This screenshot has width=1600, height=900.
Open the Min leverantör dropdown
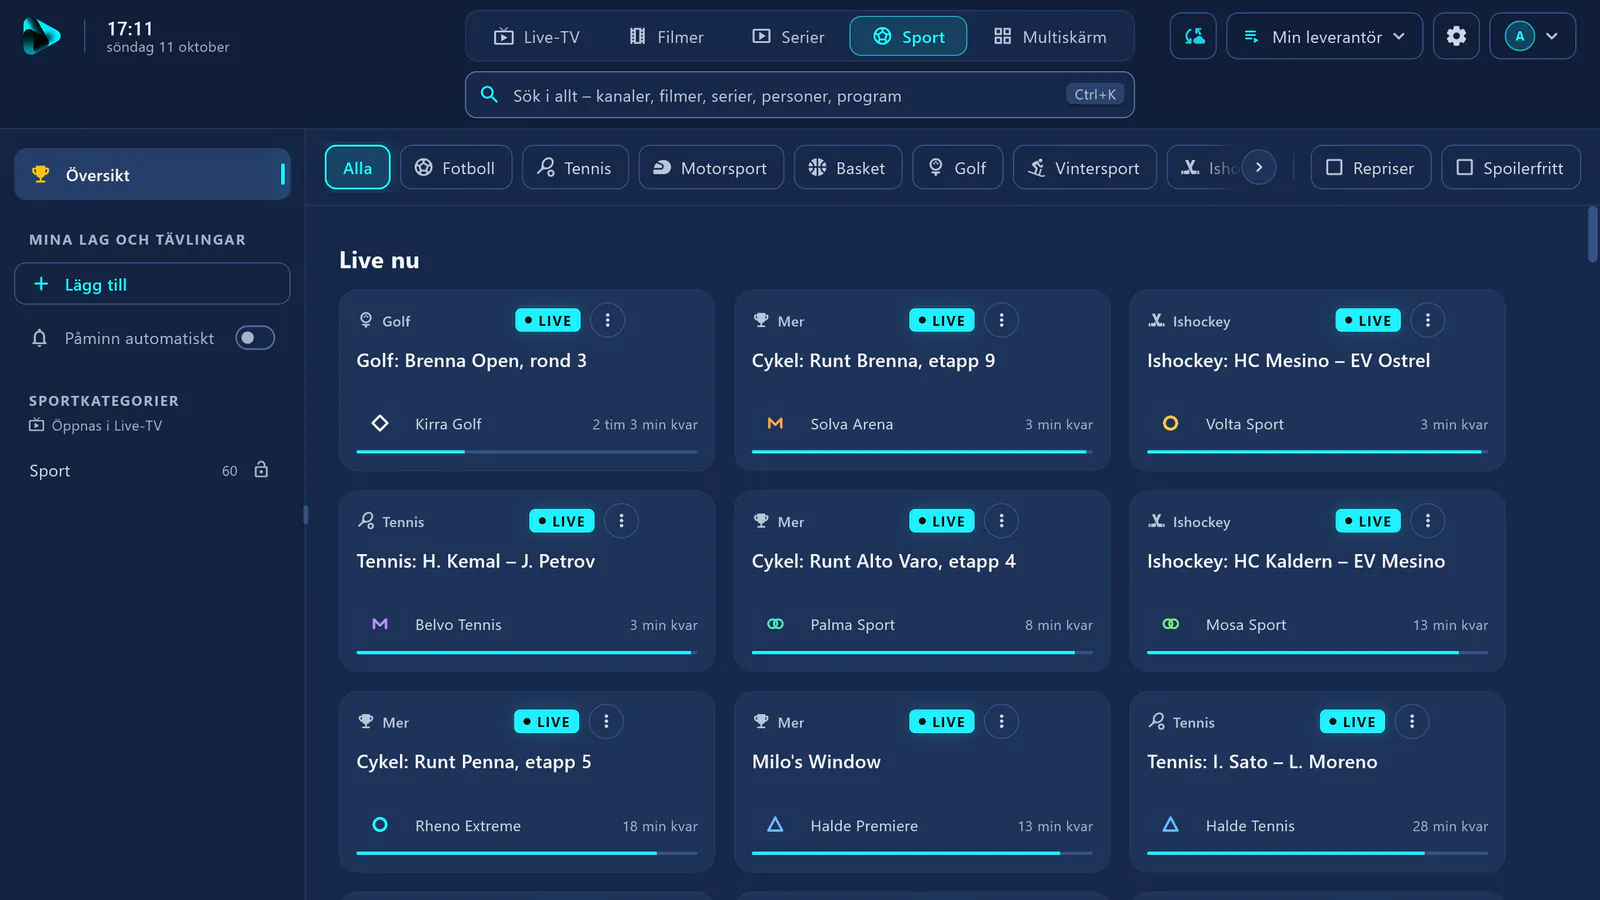(x=1324, y=36)
